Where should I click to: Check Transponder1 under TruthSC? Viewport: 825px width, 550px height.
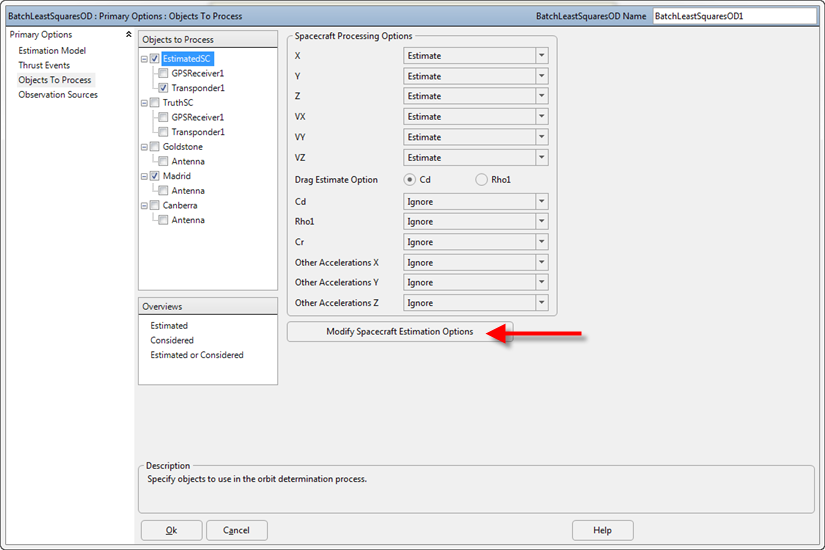click(x=163, y=132)
